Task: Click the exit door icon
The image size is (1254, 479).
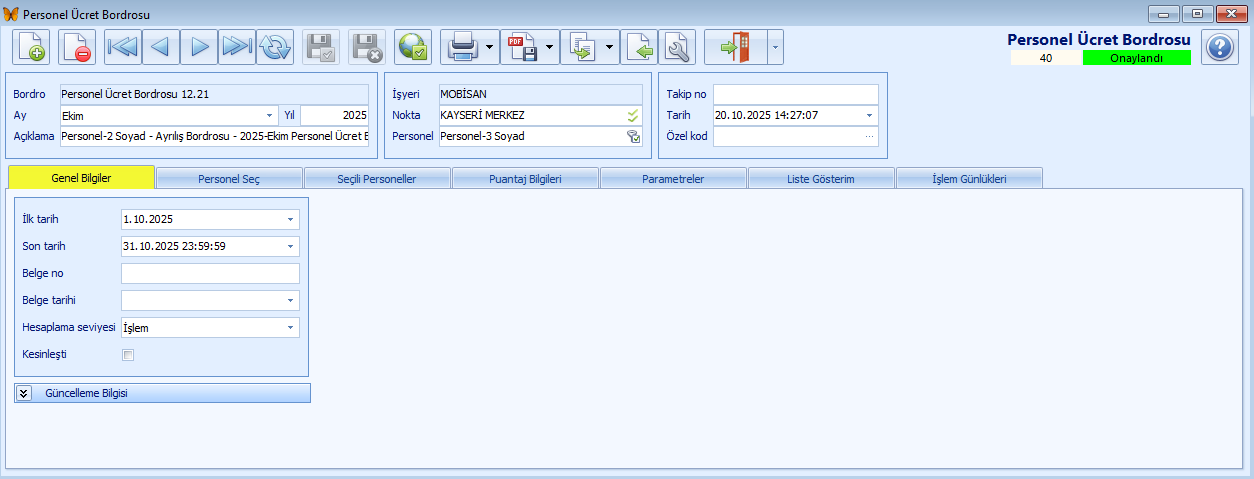Action: 734,47
